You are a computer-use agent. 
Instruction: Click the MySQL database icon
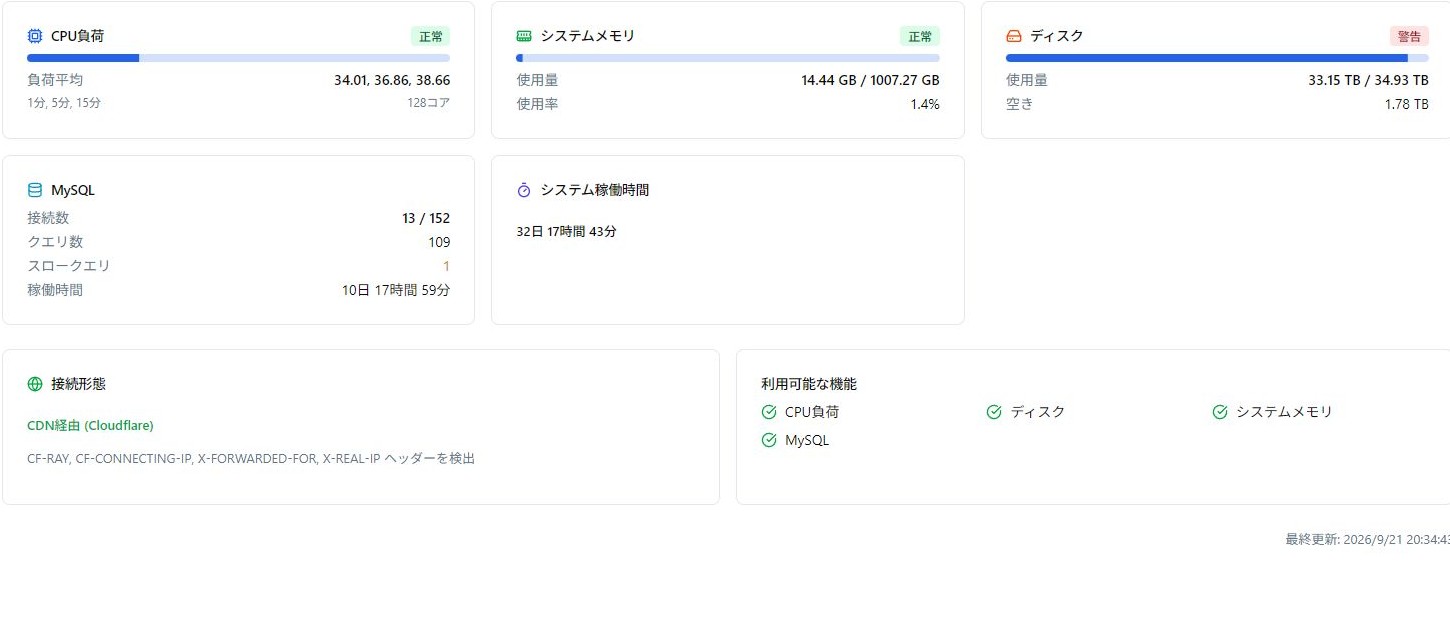tap(35, 190)
